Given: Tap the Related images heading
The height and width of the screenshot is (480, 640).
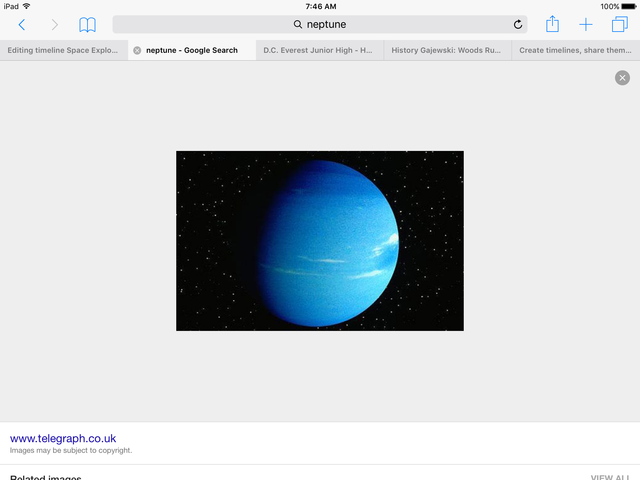Looking at the screenshot, I should pos(46,477).
